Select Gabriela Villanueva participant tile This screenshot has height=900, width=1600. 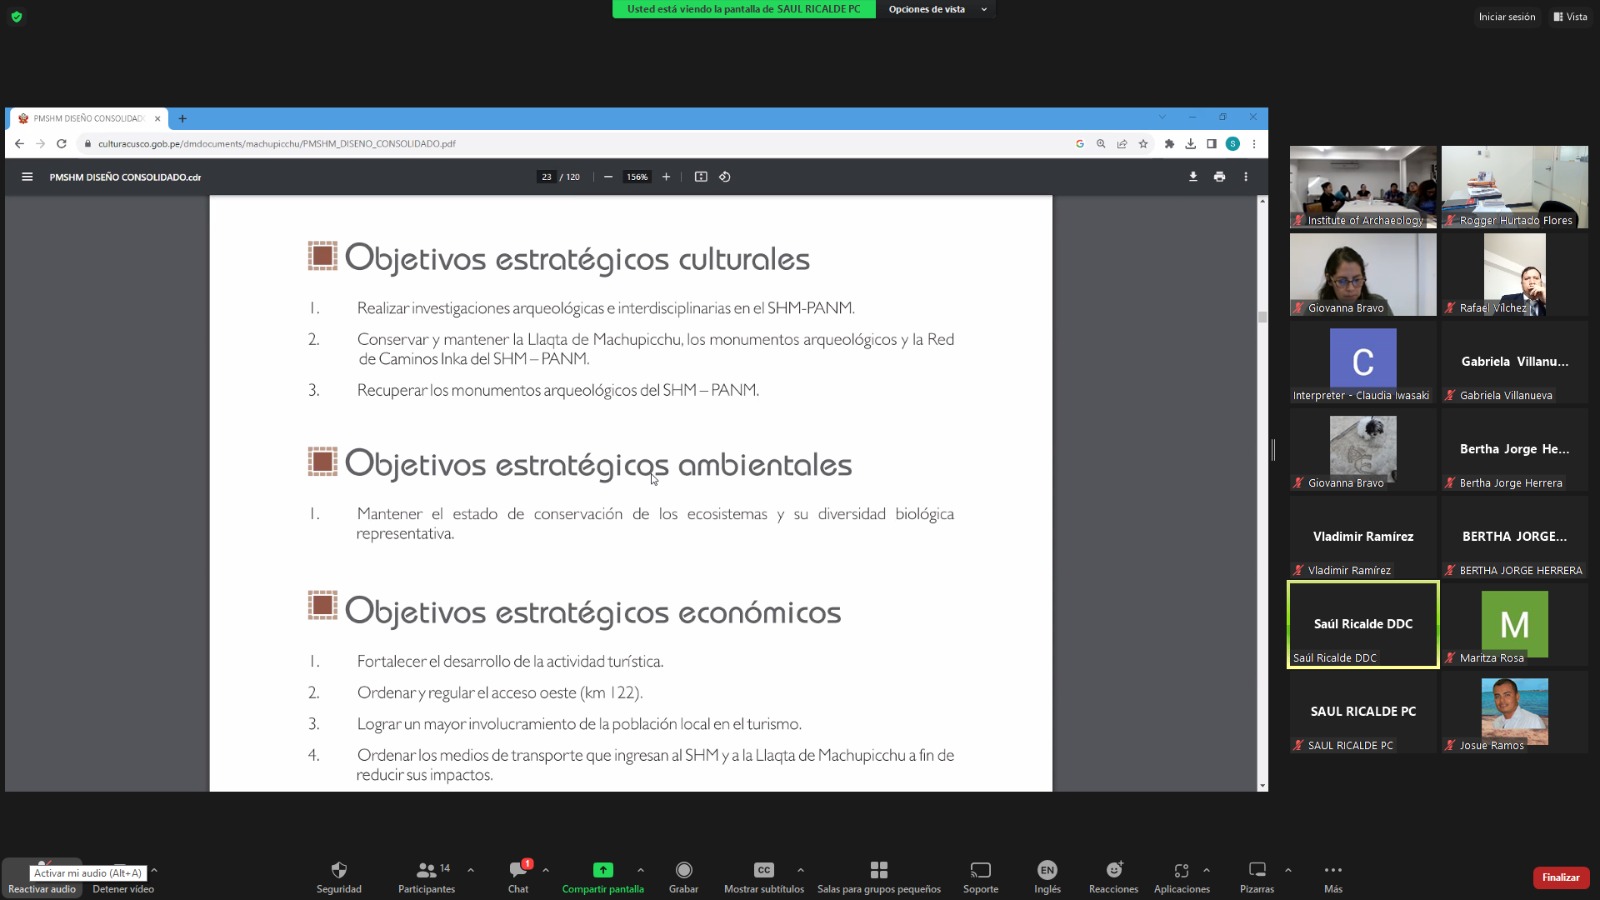point(1515,362)
